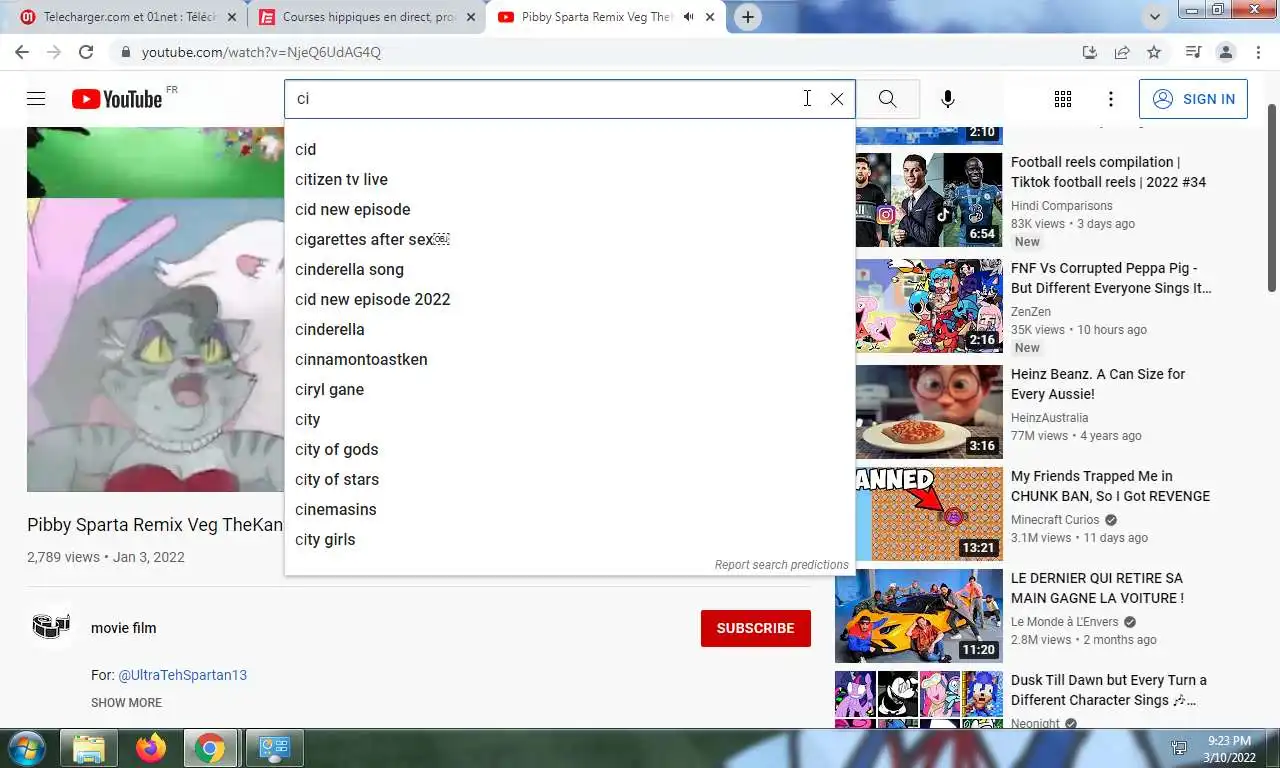Open Football reels compilation thumbnail
Screen dimensions: 1280x768
pyautogui.click(x=929, y=200)
